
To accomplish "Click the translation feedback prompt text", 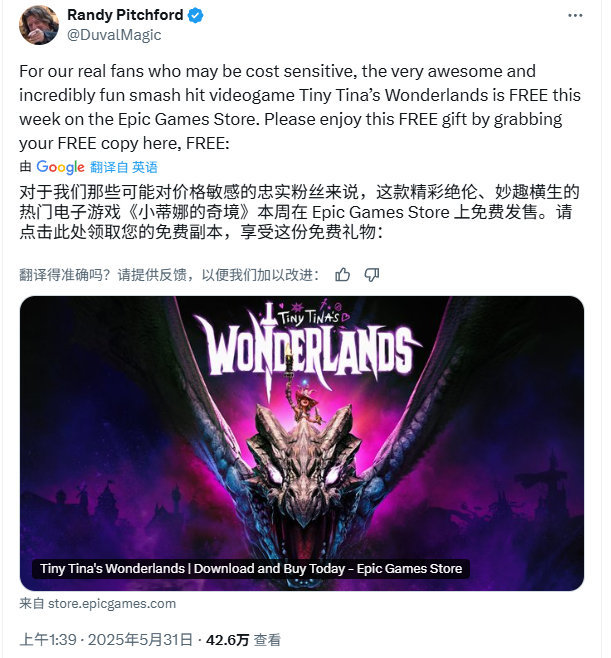I will (x=169, y=275).
